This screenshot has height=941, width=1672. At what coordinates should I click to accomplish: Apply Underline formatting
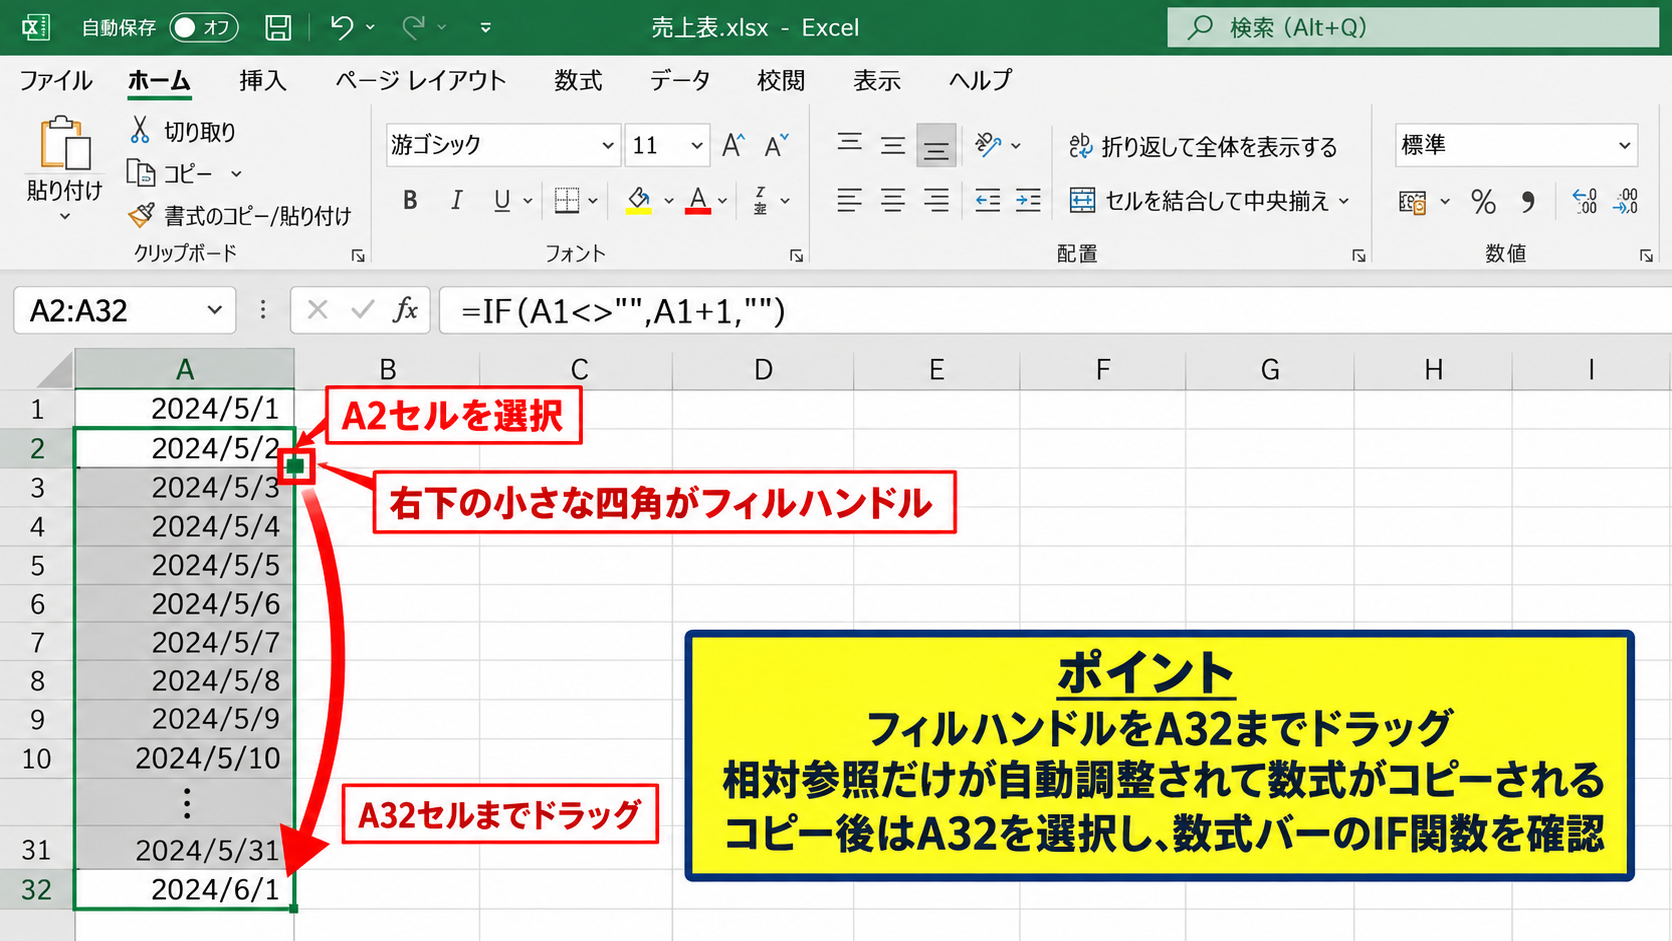click(502, 201)
